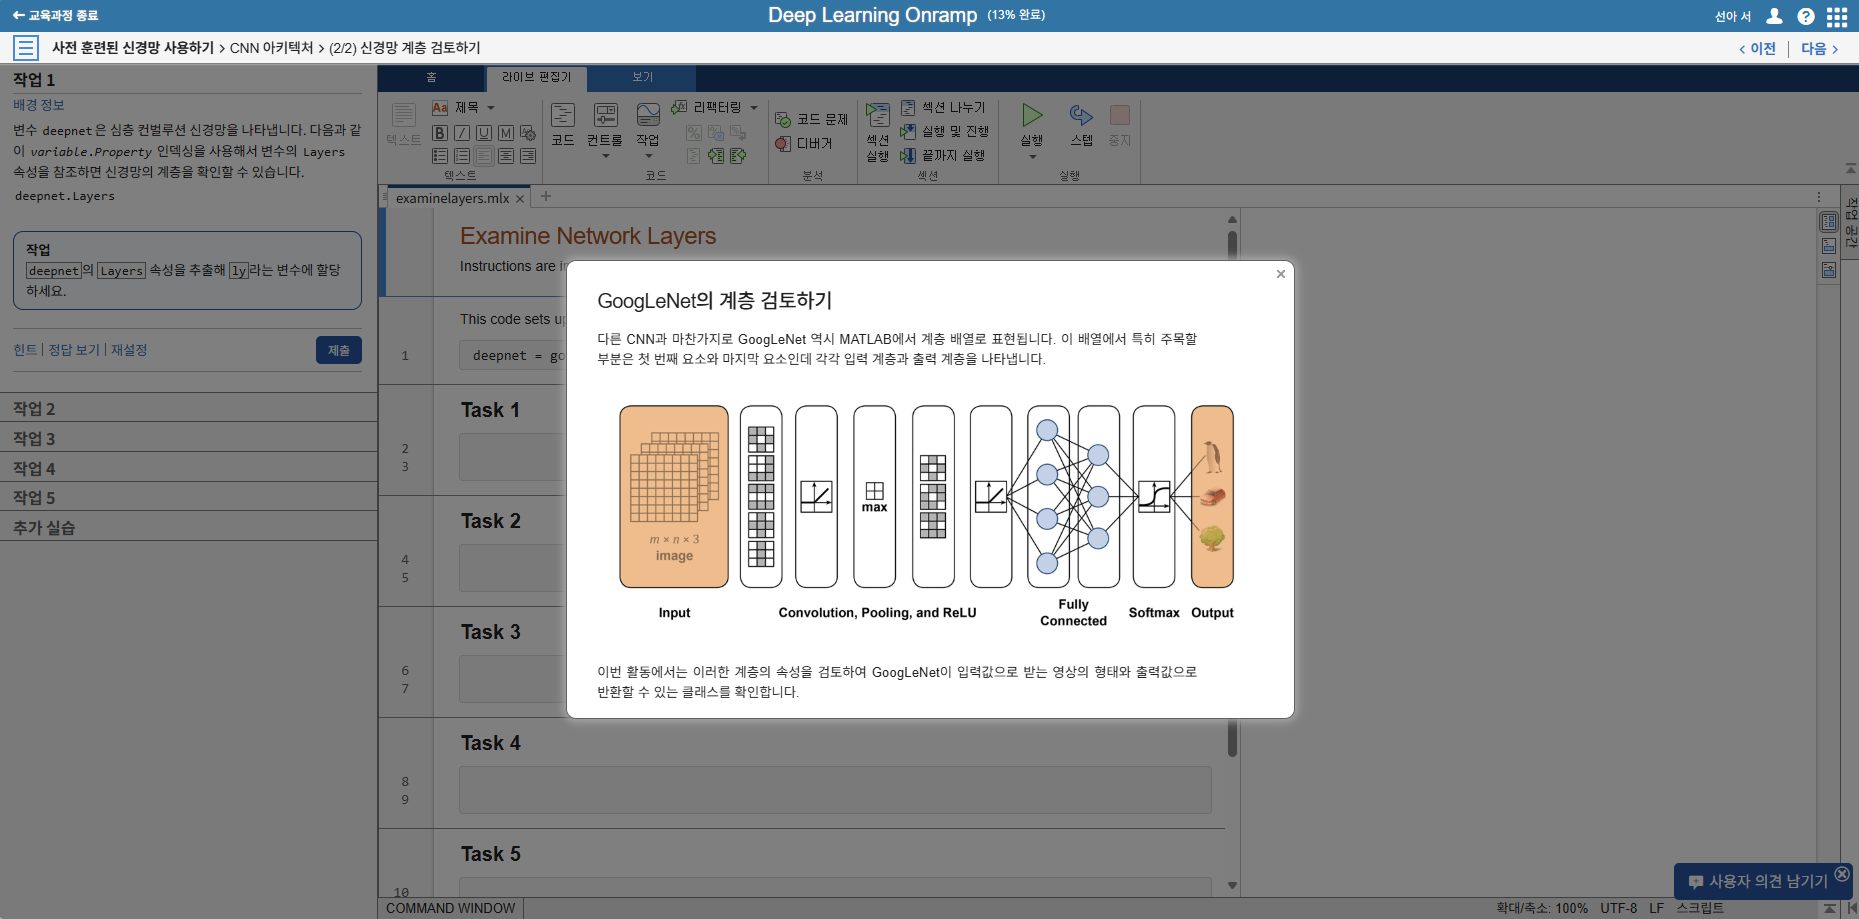The width and height of the screenshot is (1859, 919).
Task: Close the GoogLeNet layers dialog
Action: click(x=1280, y=274)
